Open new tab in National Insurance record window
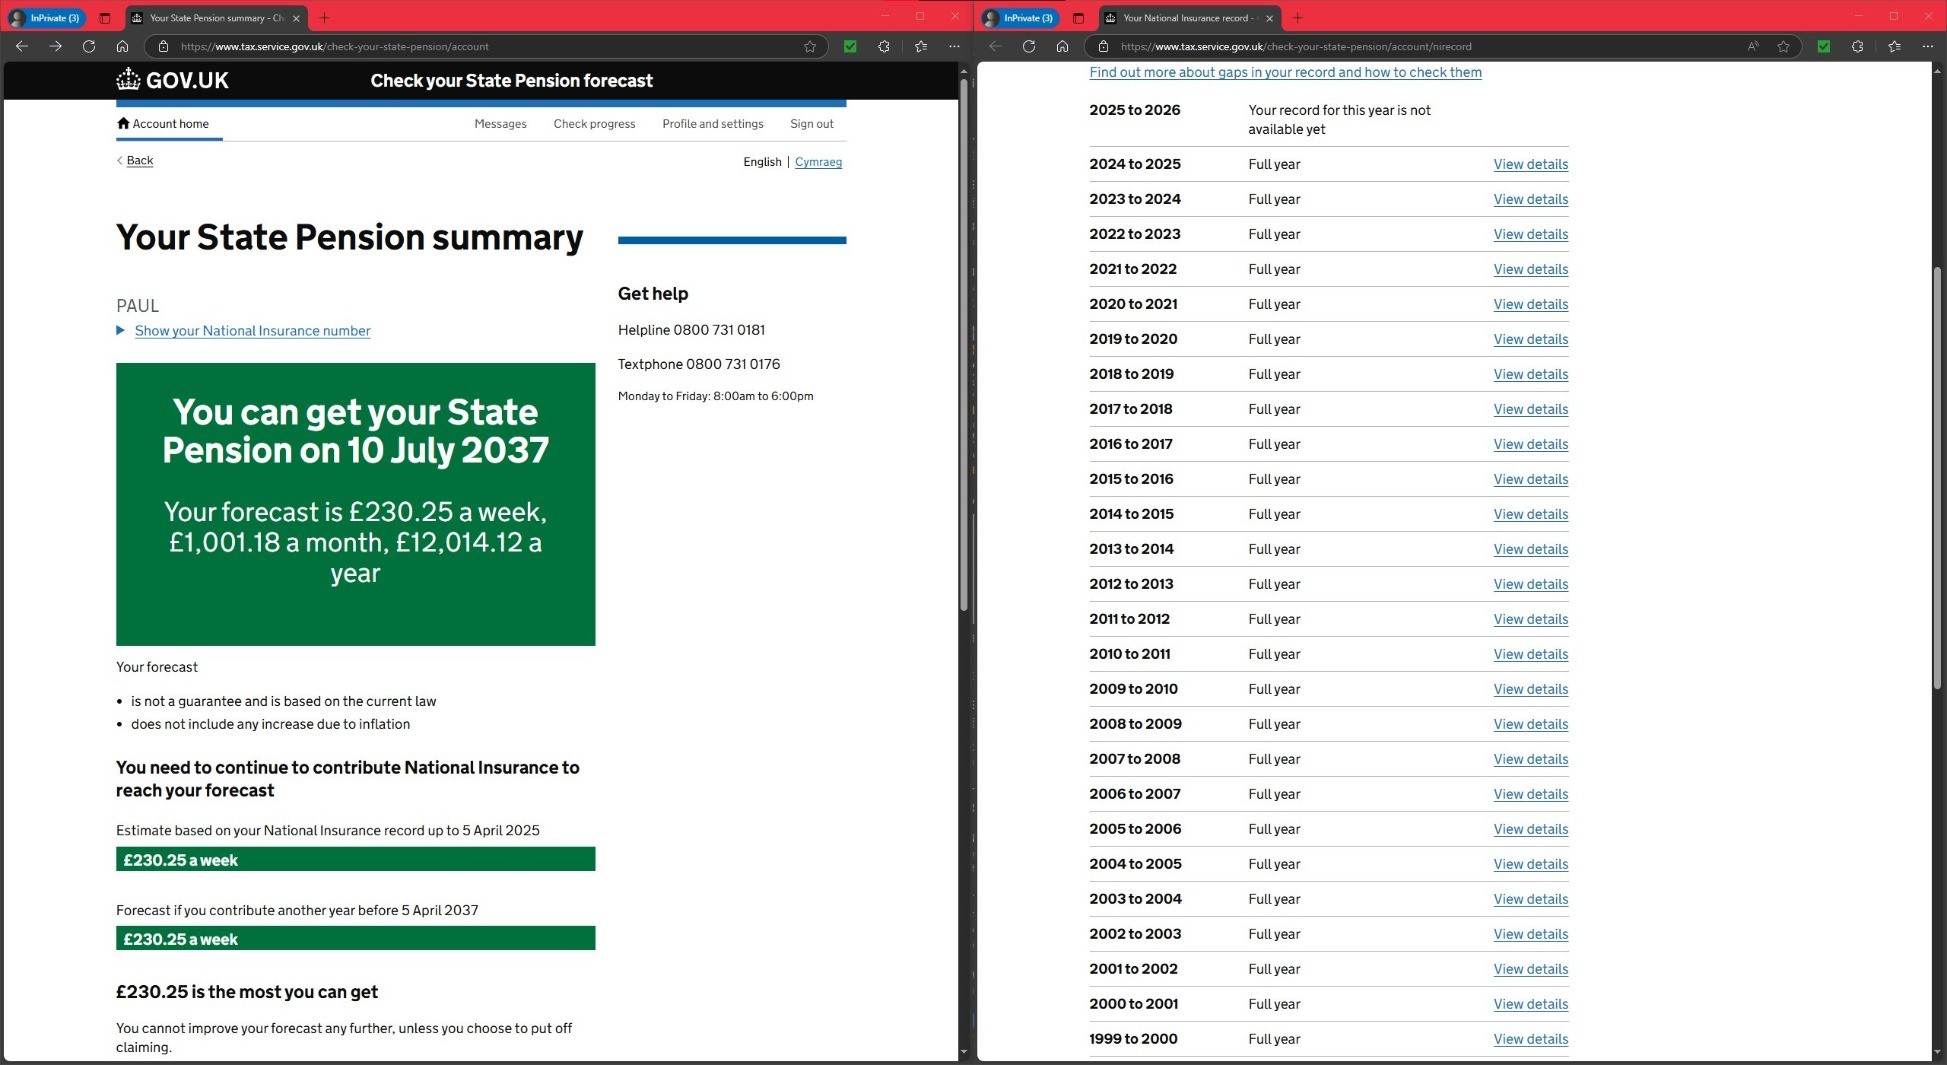This screenshot has width=1947, height=1065. pos(1298,18)
